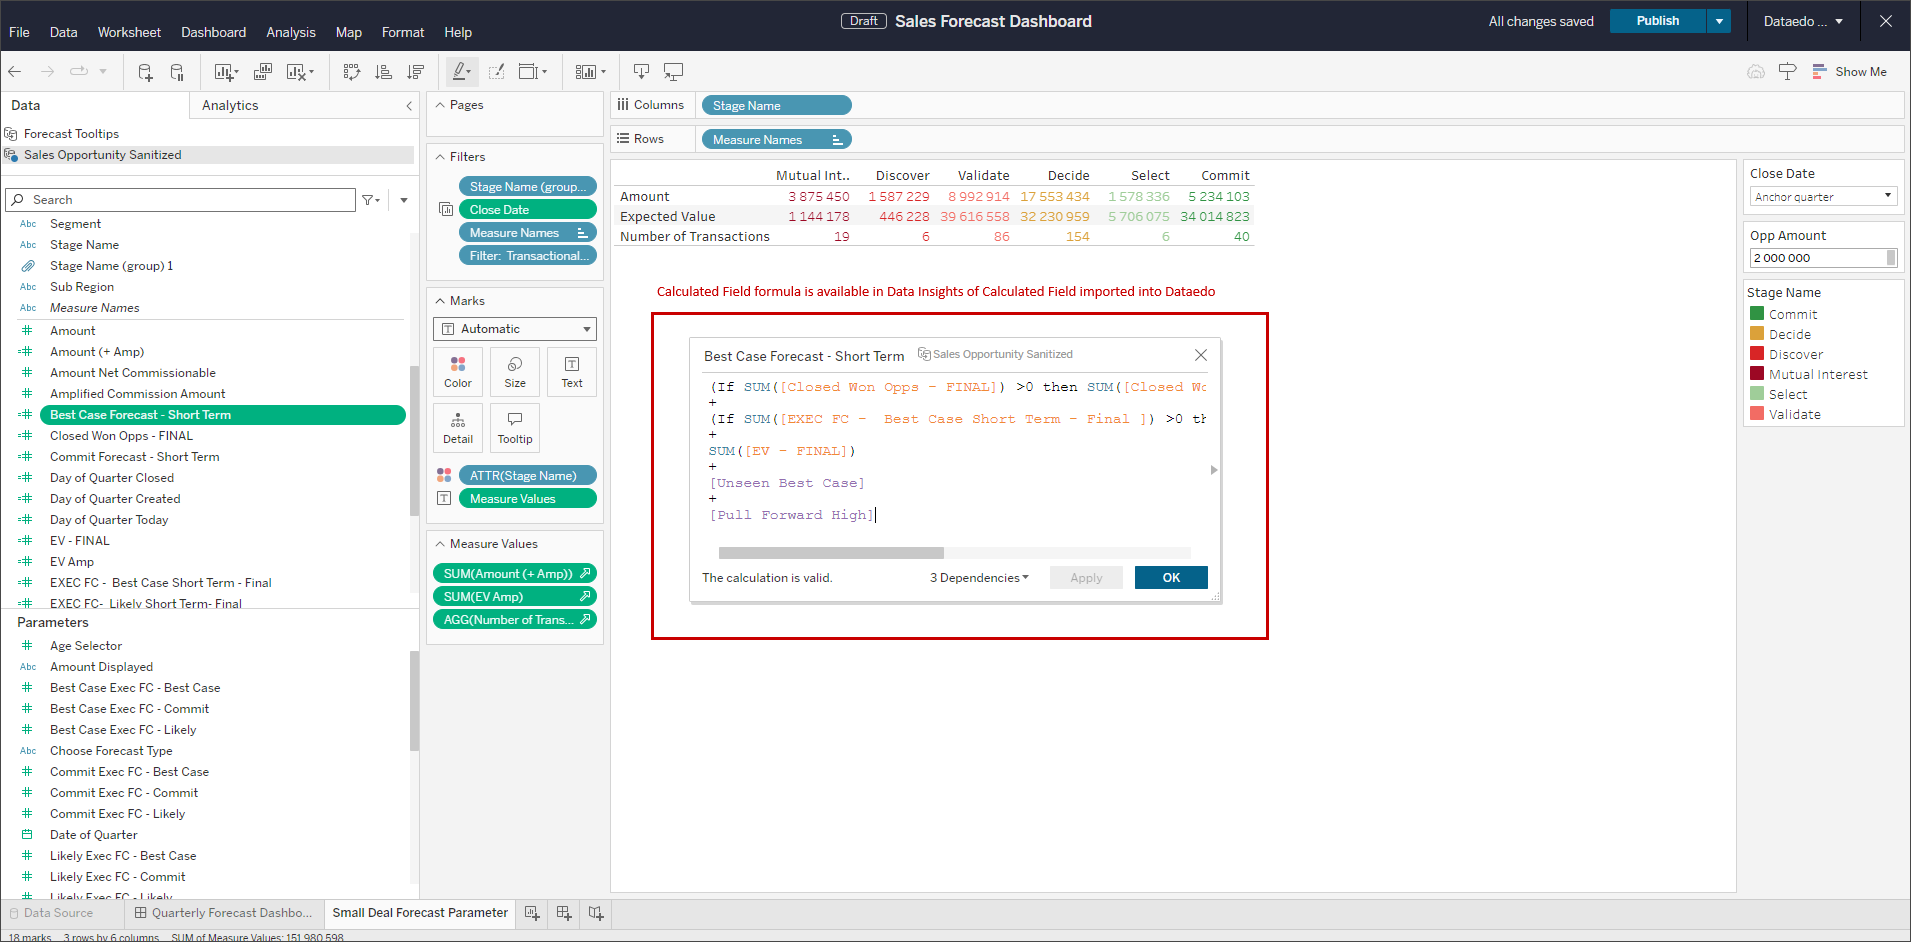The image size is (1911, 942).
Task: Click the Text button in Marks card
Action: pyautogui.click(x=572, y=372)
